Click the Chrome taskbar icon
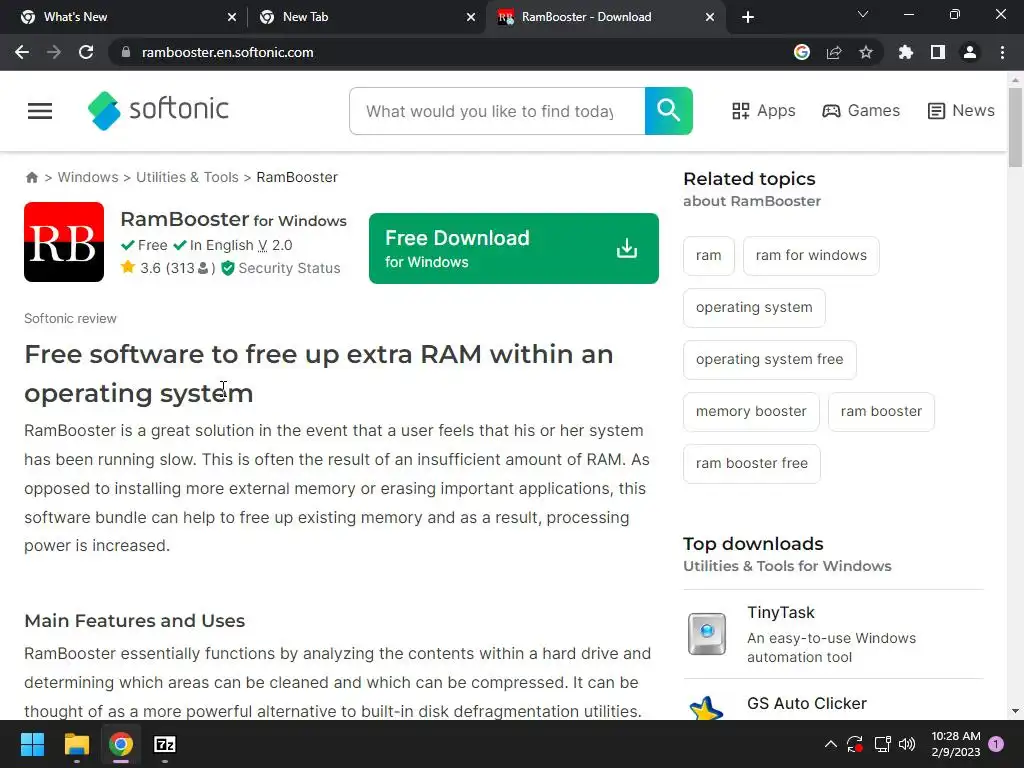This screenshot has height=768, width=1024. click(121, 744)
